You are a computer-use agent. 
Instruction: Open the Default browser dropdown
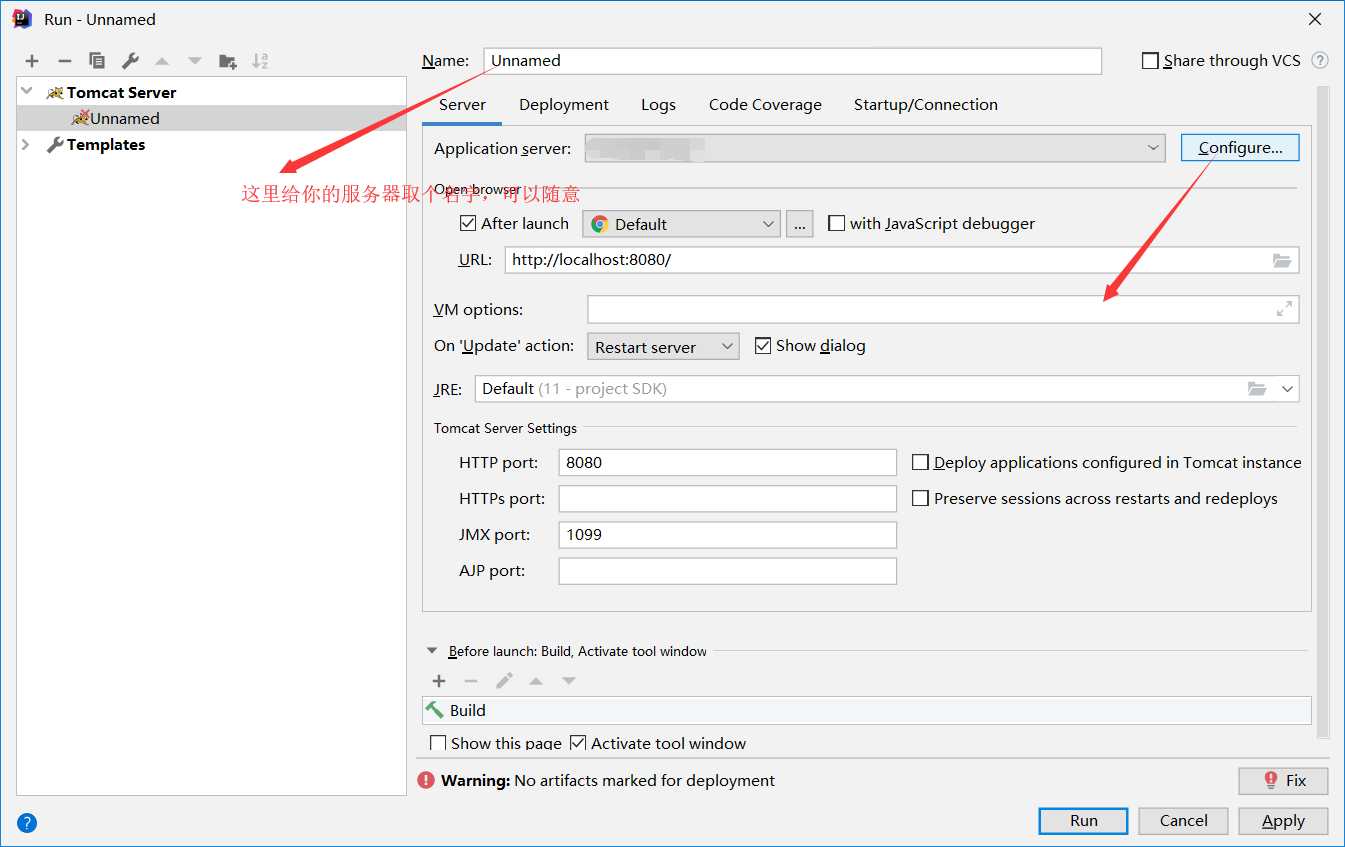[681, 224]
